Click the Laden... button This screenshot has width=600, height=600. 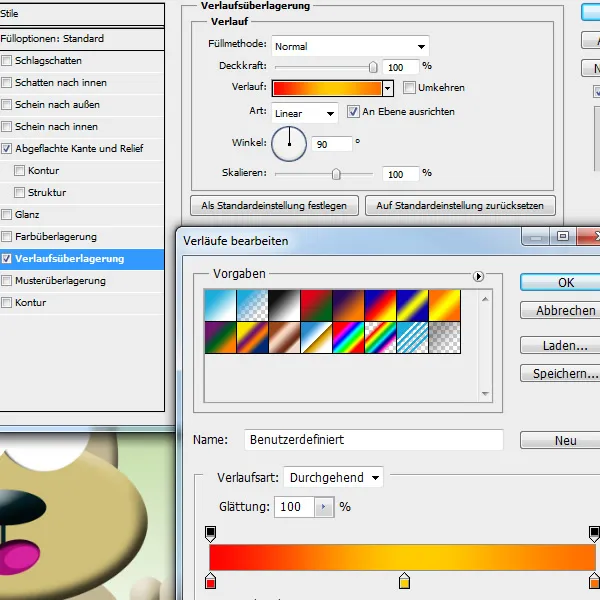click(560, 345)
